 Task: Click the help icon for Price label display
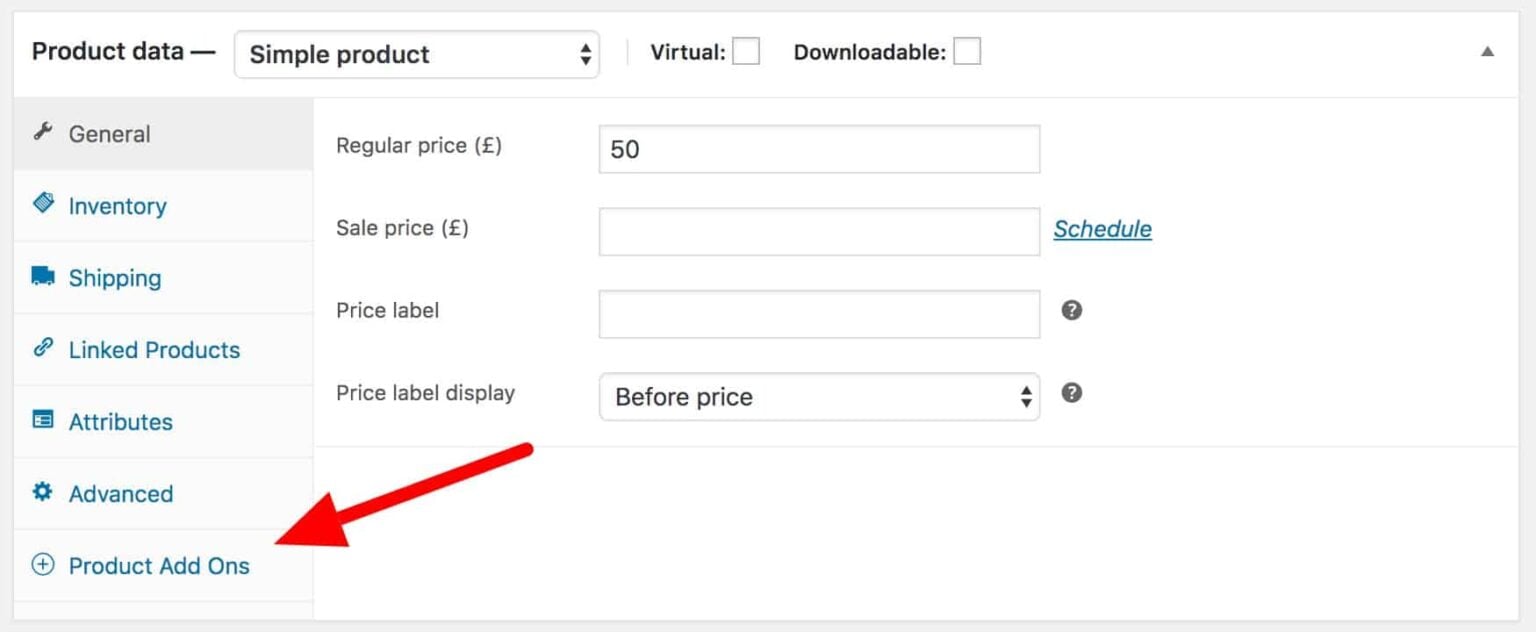[1071, 393]
